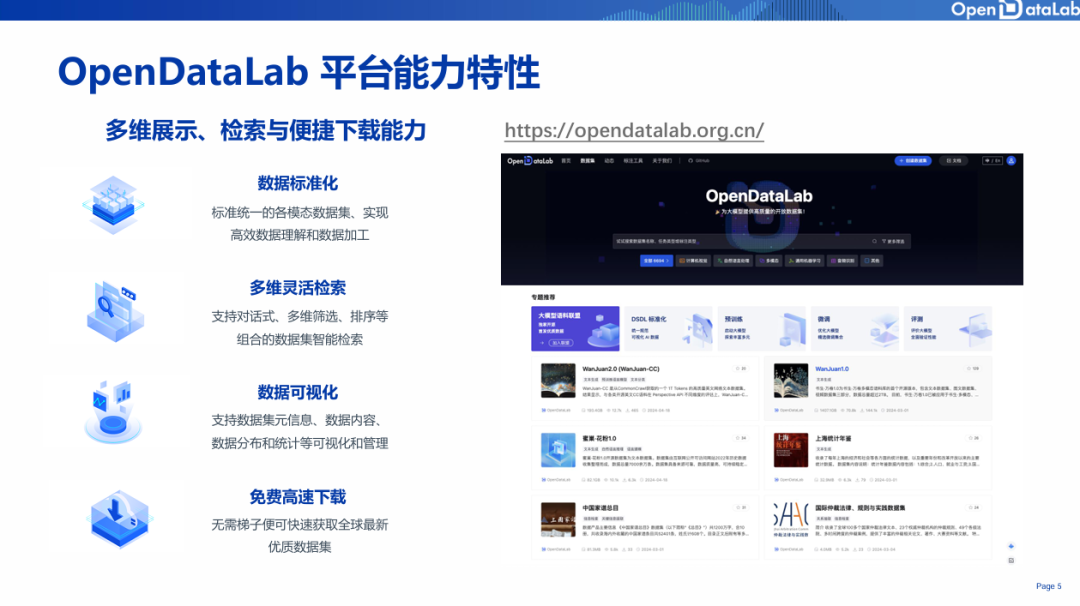
Task: Click the blue floating assistant icon
Action: 1011,546
